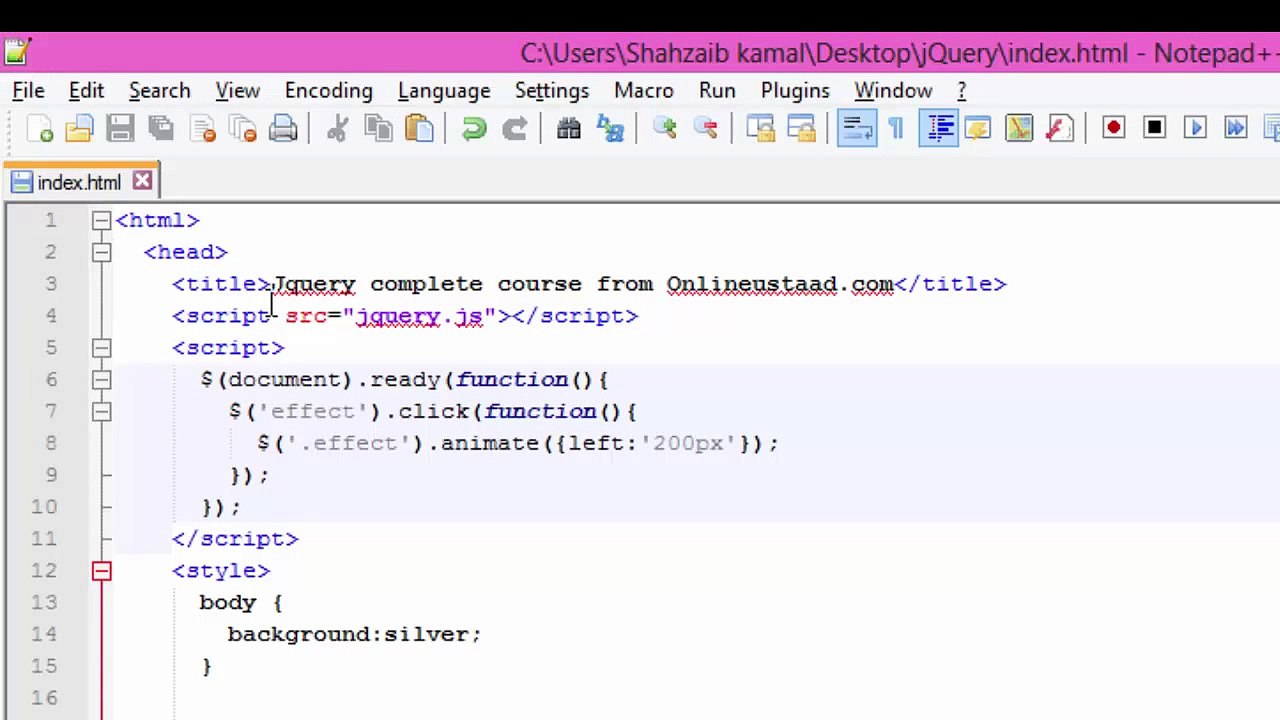
Task: Open the Window menu
Action: (893, 90)
